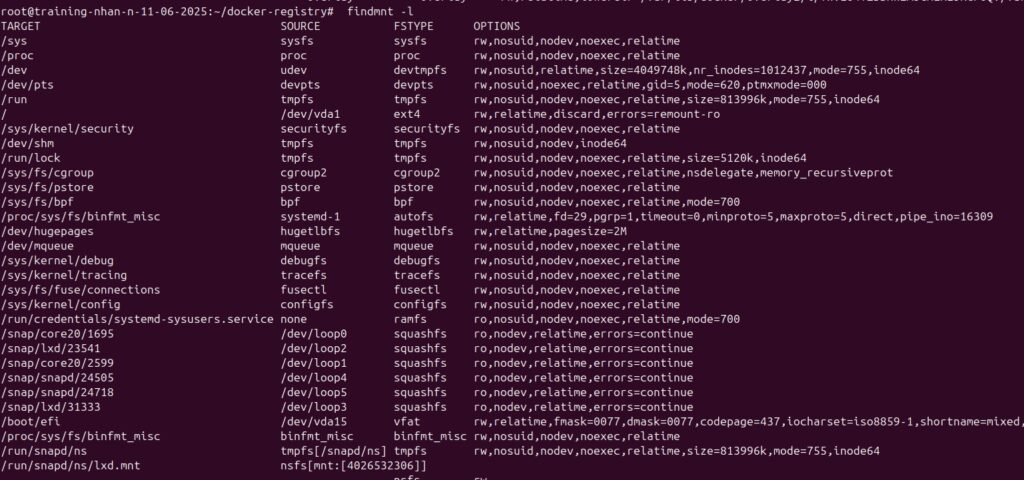Click the ramfs filesystem type
The width and height of the screenshot is (1024, 480).
(411, 319)
